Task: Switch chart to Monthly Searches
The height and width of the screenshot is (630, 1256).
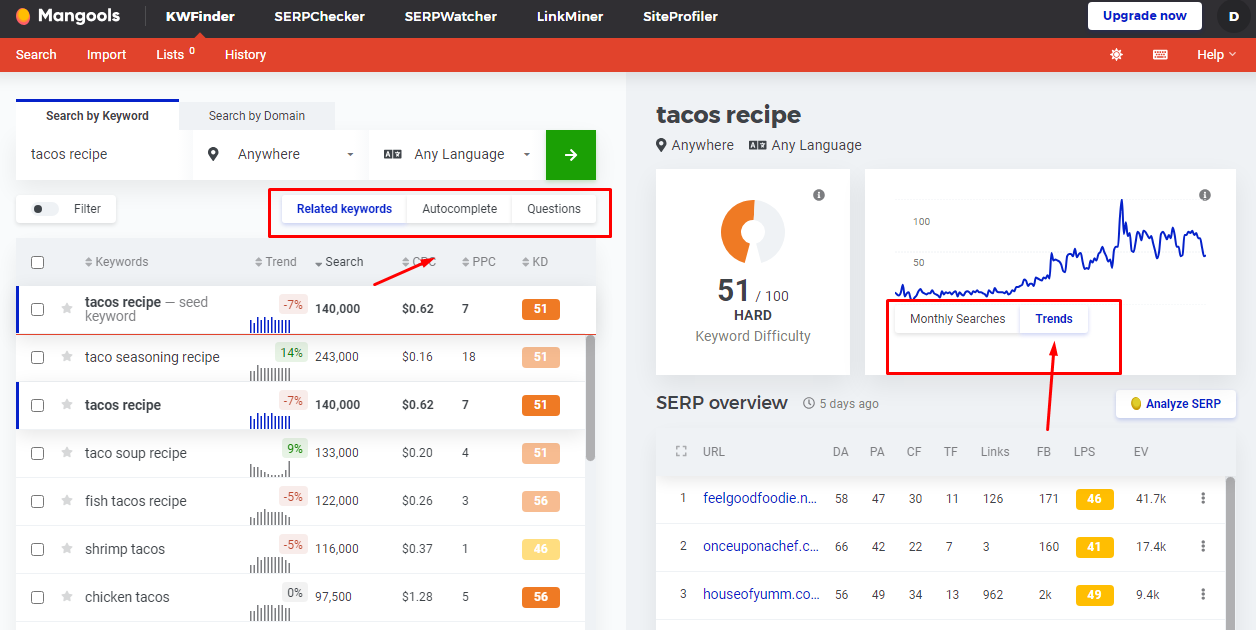Action: [957, 319]
